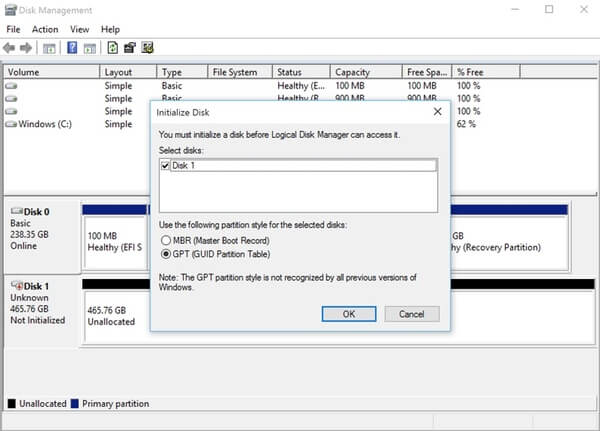Click the Disk 1 Not Initialized header

tap(42, 311)
